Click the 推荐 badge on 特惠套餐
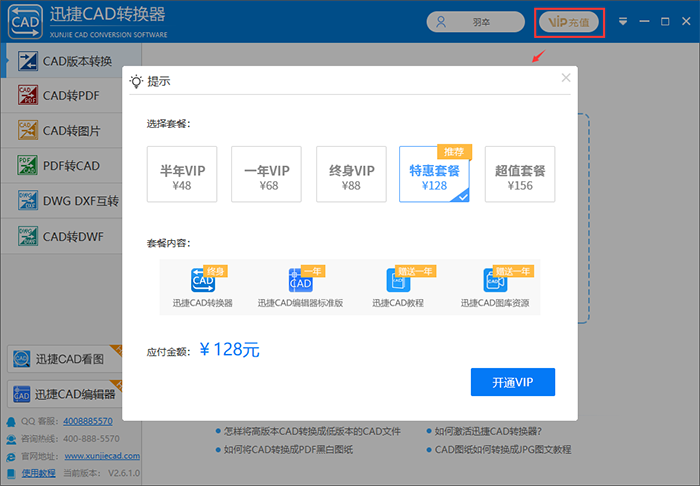 click(x=454, y=152)
